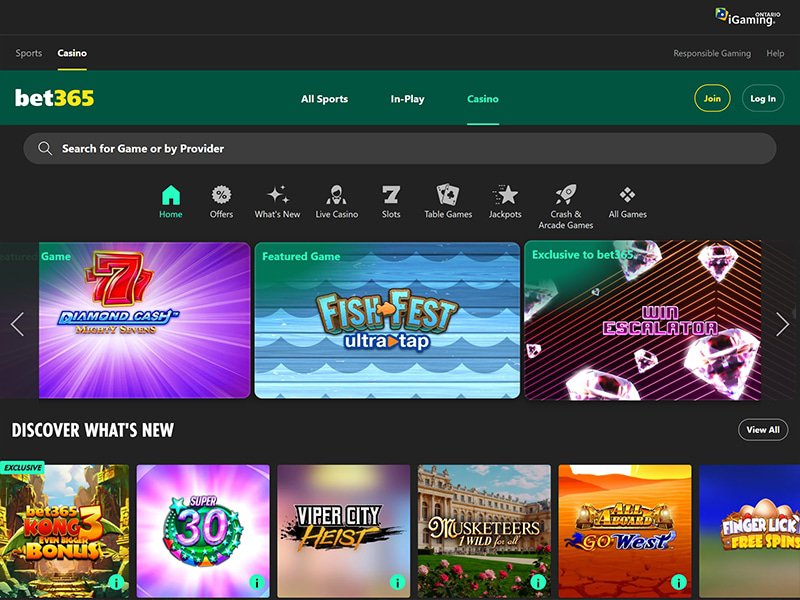Click the Log In button
Viewport: 800px width, 600px height.
763,98
